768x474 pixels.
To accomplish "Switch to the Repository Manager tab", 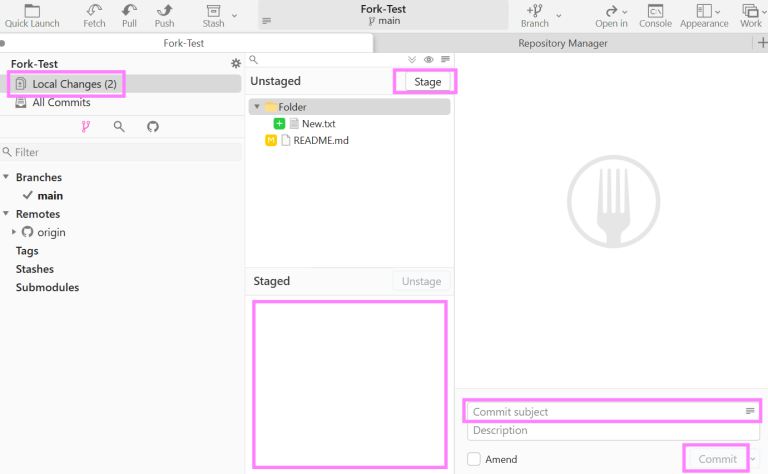I will point(563,43).
